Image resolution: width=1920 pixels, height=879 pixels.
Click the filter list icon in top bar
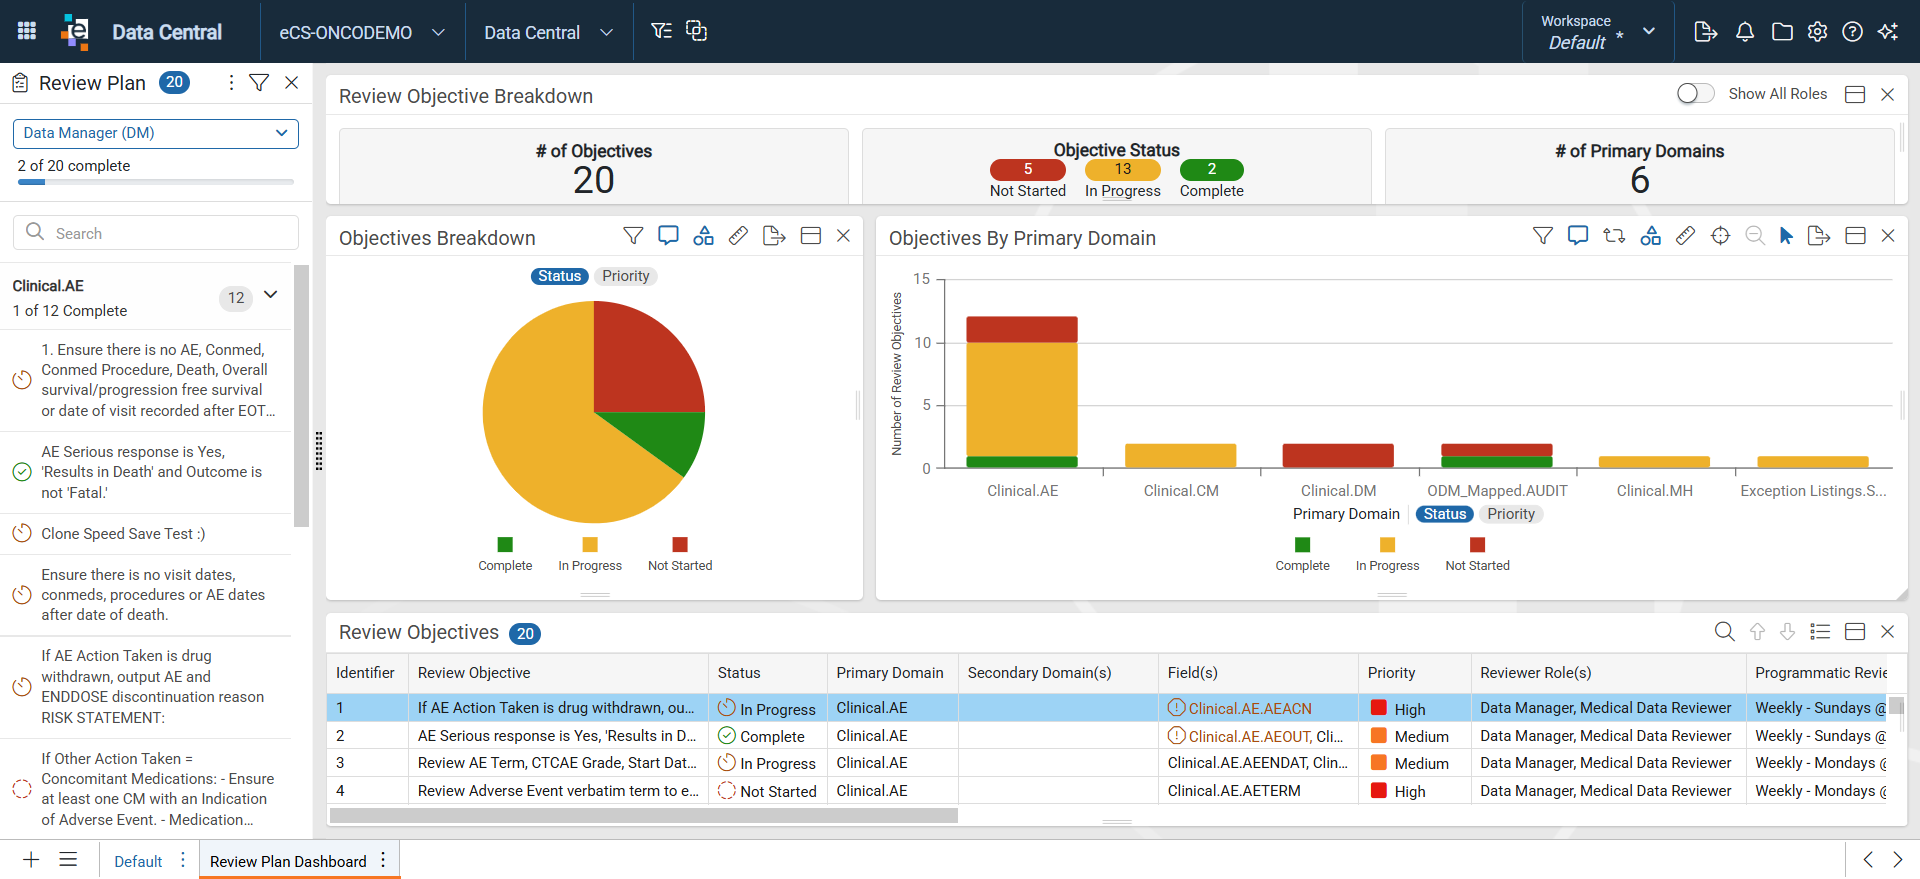click(661, 31)
